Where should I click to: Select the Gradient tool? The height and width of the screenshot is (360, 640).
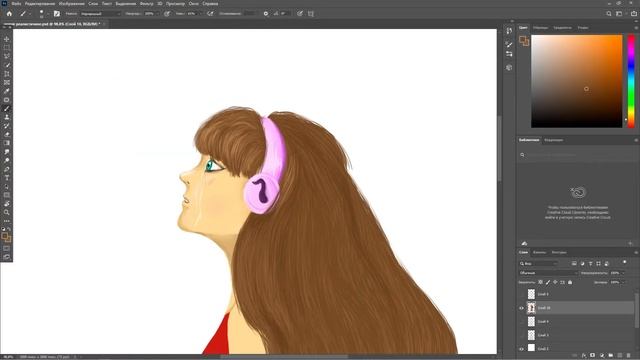(x=7, y=143)
